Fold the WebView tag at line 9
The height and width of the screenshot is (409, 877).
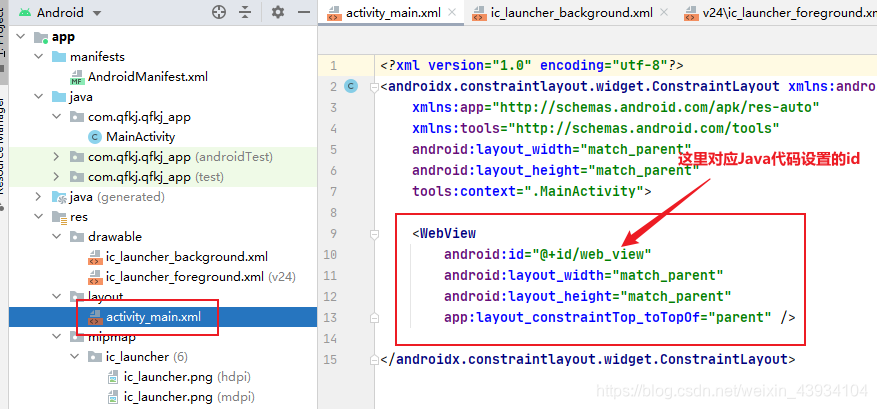(x=374, y=233)
